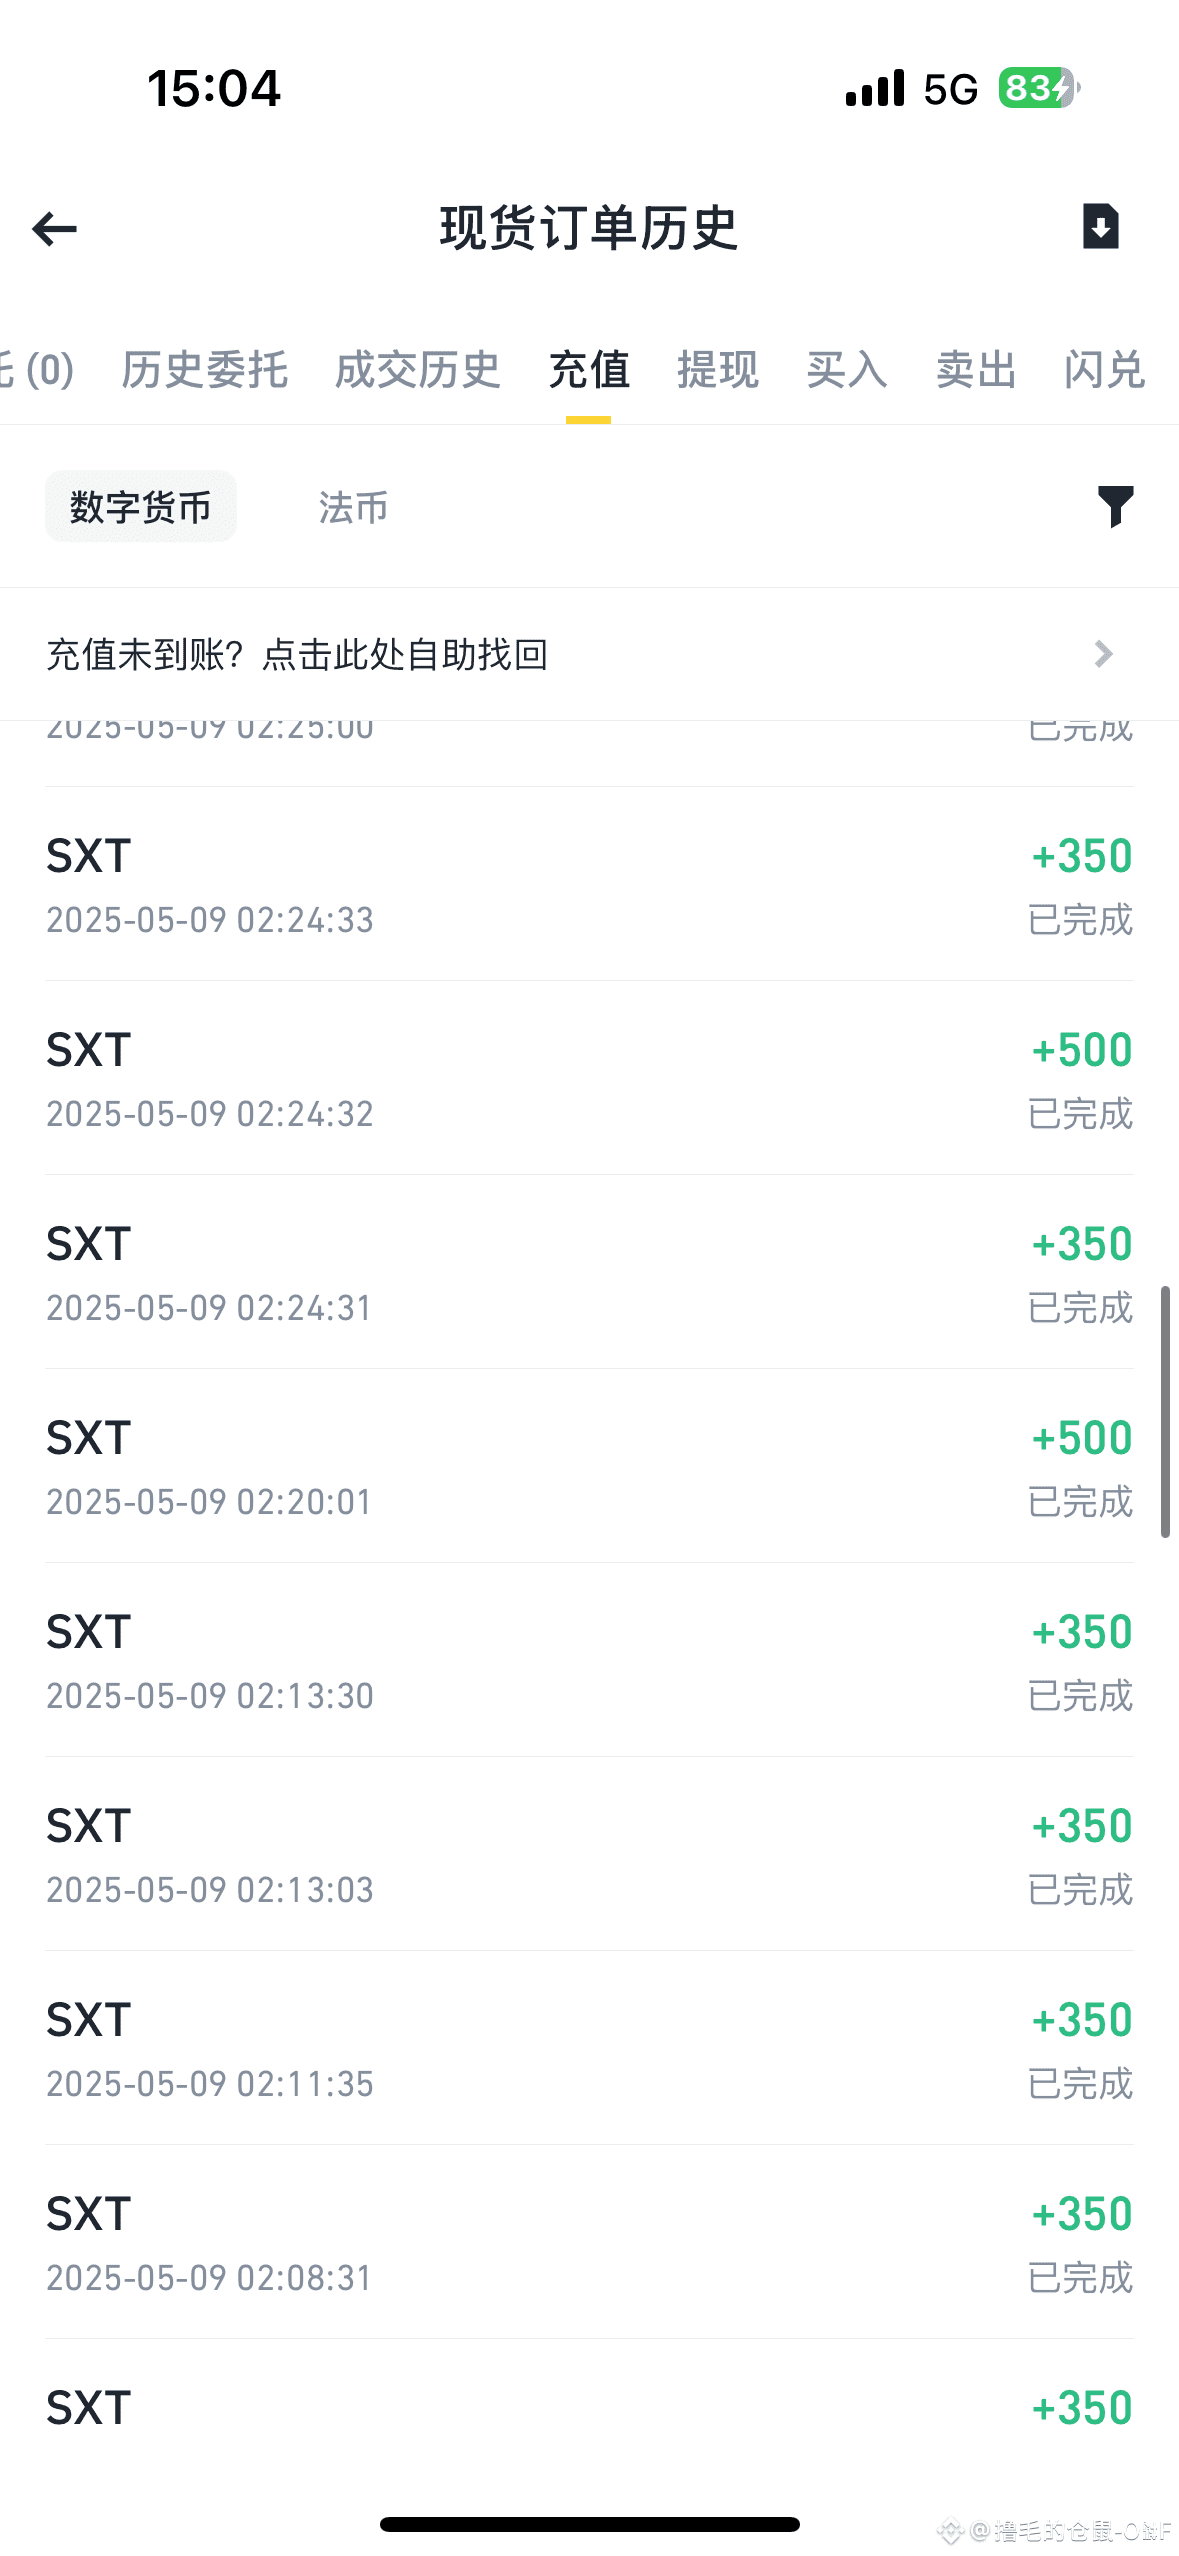Select the 闪兑 tab
Image resolution: width=1179 pixels, height=2556 pixels.
click(x=1104, y=370)
